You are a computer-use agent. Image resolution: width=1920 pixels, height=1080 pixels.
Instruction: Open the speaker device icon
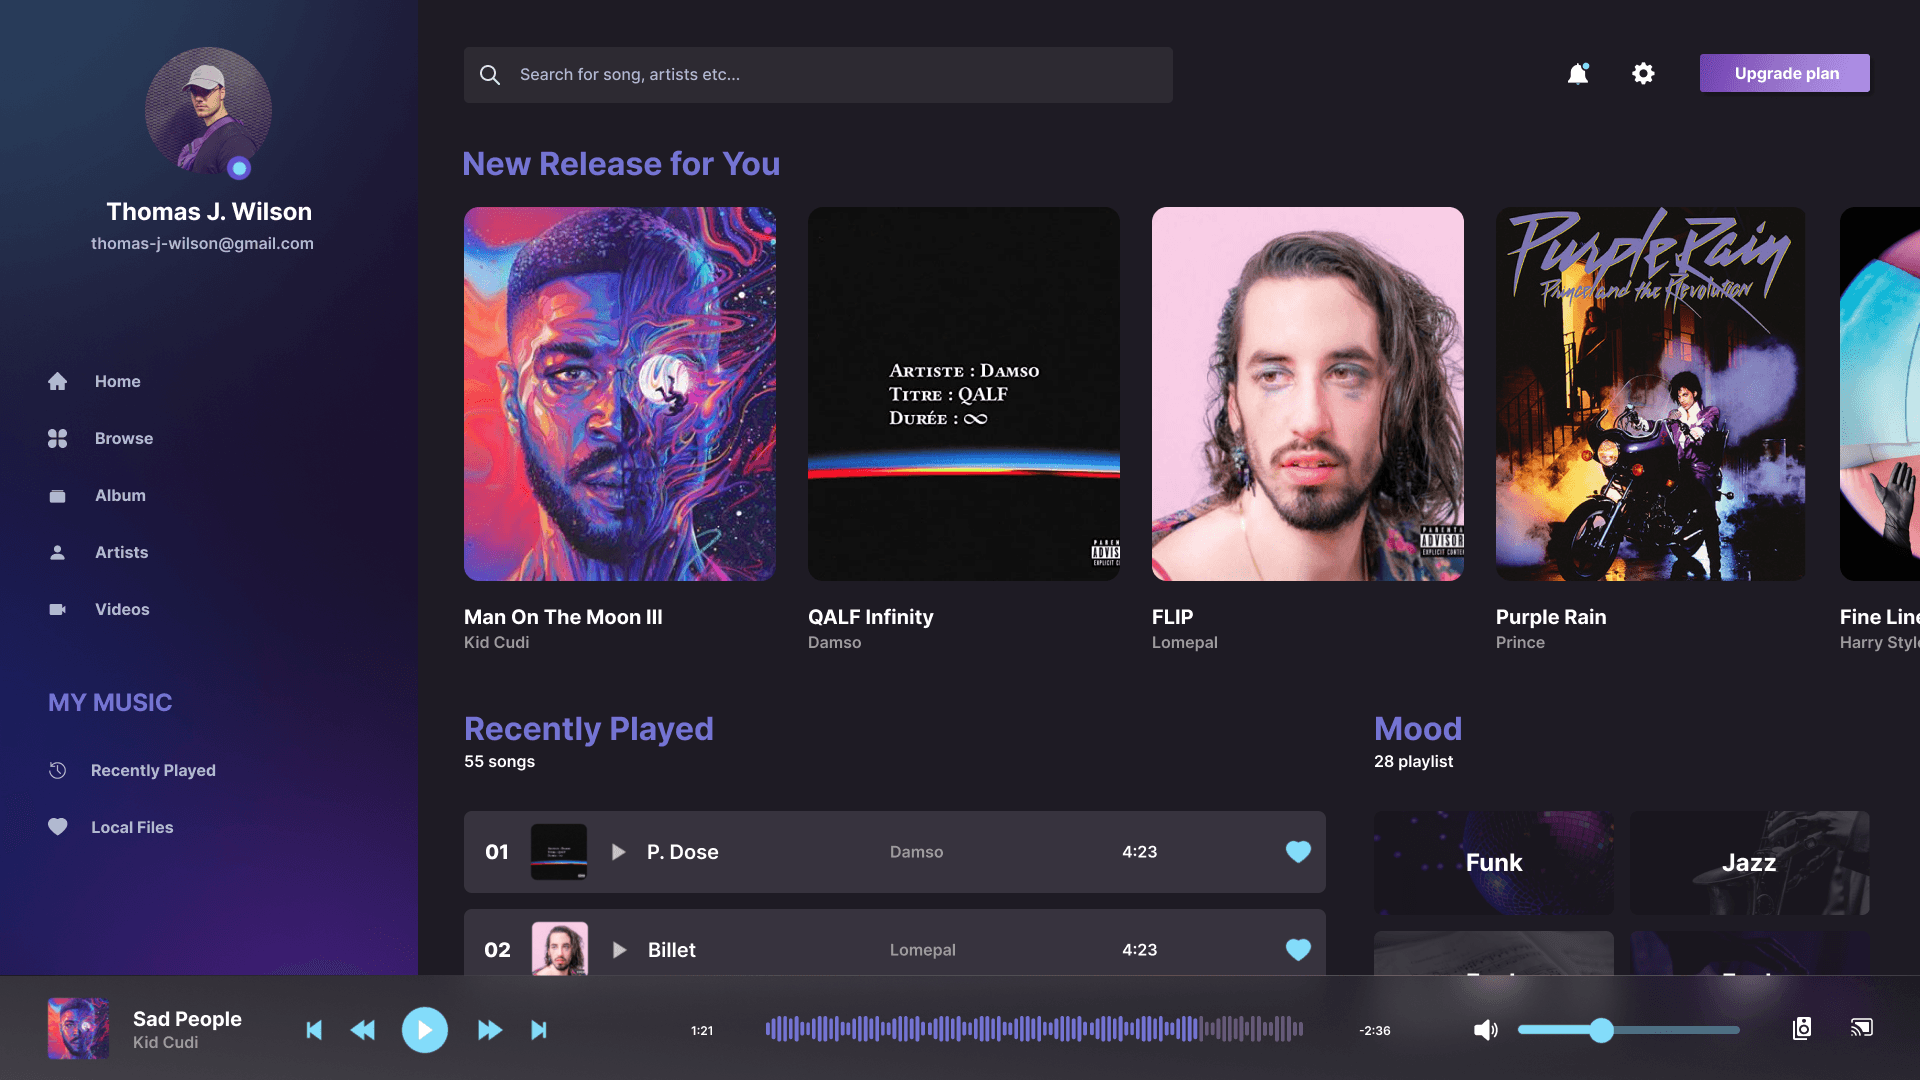[1802, 1028]
